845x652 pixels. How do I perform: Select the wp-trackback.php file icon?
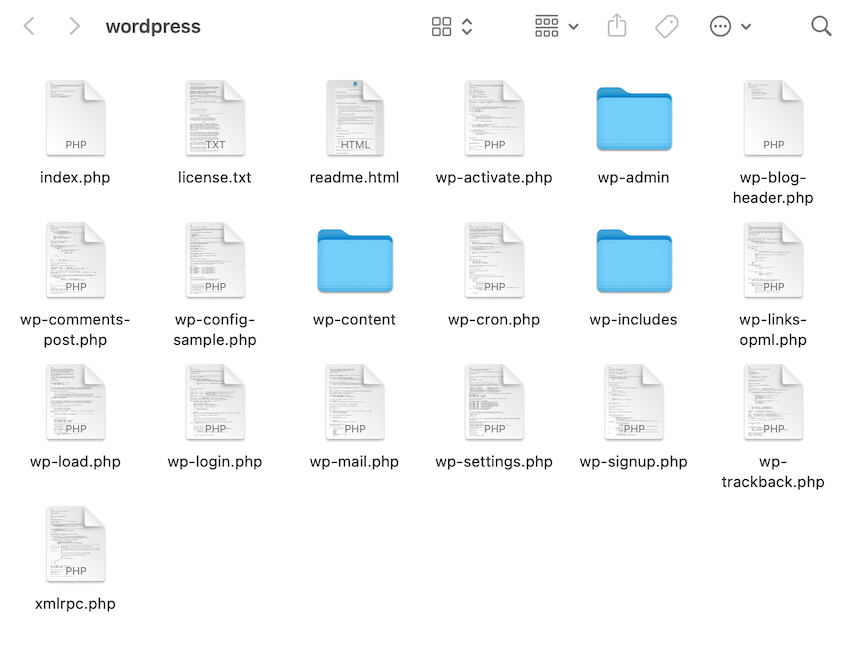(773, 403)
